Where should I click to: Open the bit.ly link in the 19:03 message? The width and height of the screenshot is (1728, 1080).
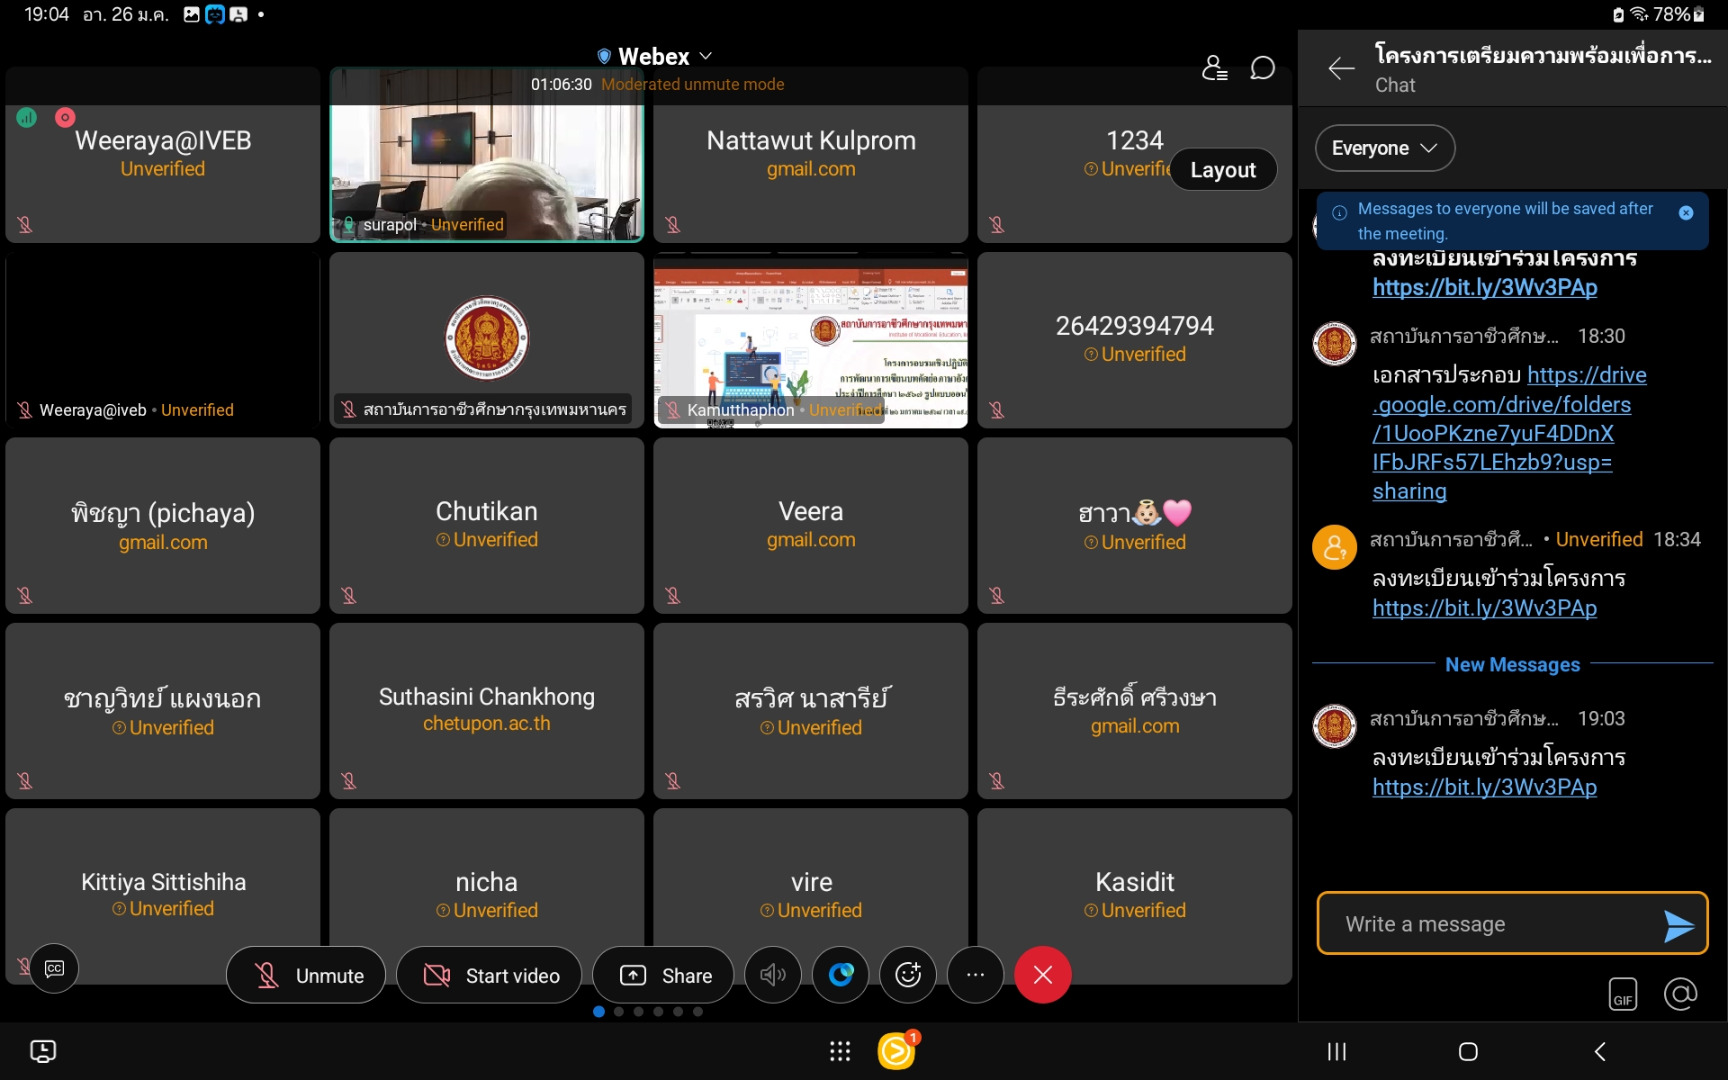(1484, 788)
